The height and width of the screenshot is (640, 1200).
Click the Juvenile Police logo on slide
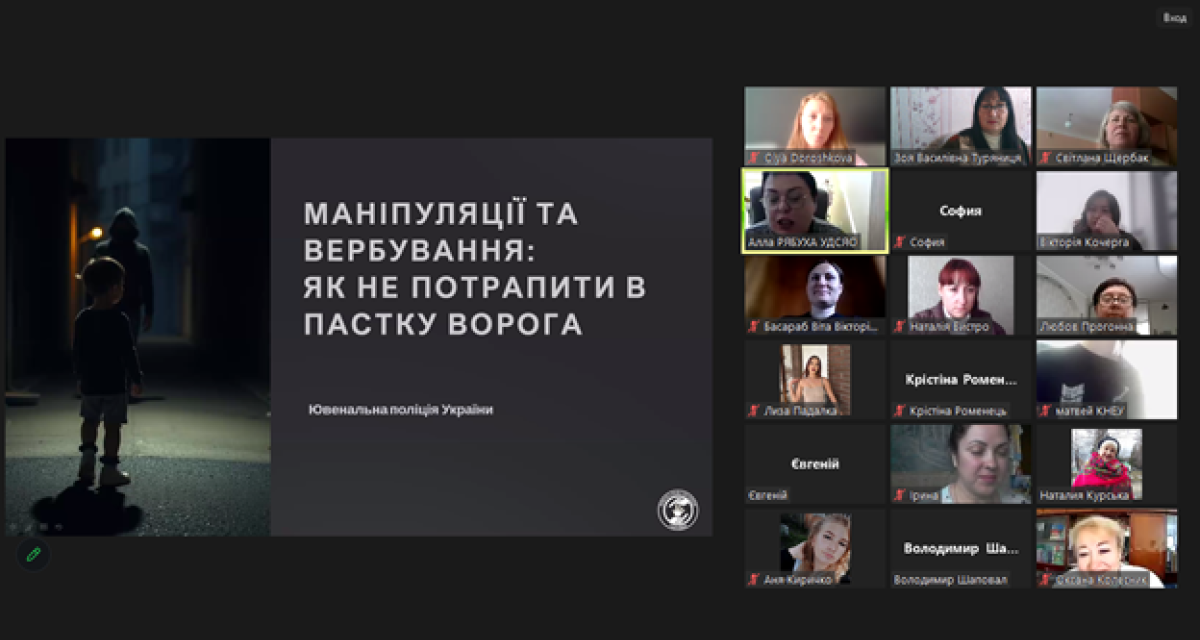click(677, 509)
